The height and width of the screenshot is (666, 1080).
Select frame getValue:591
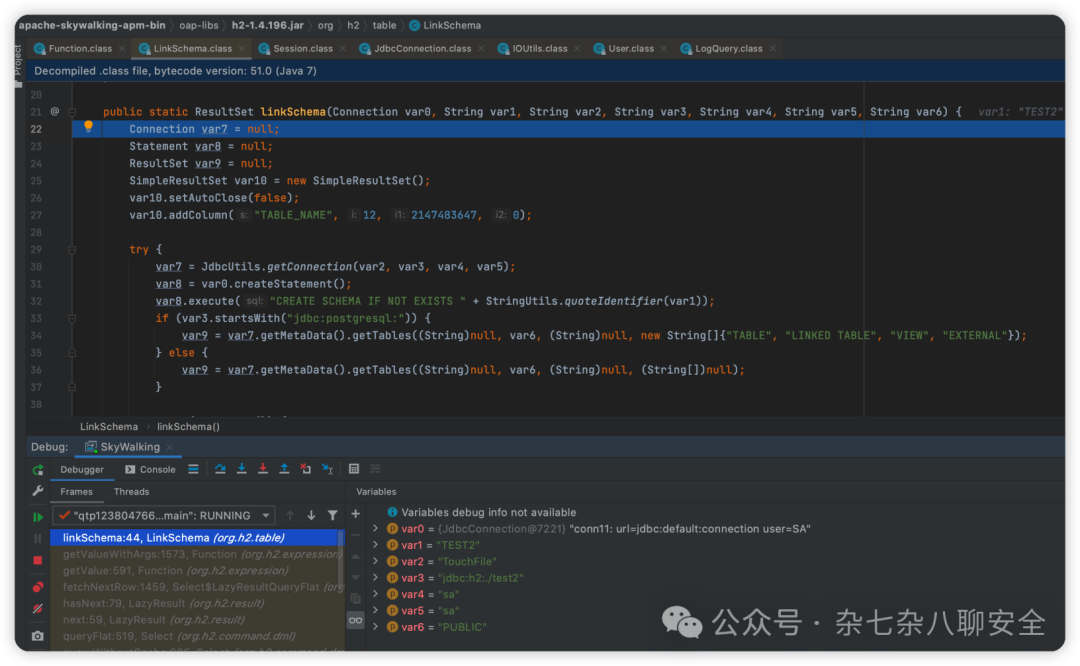coord(196,570)
